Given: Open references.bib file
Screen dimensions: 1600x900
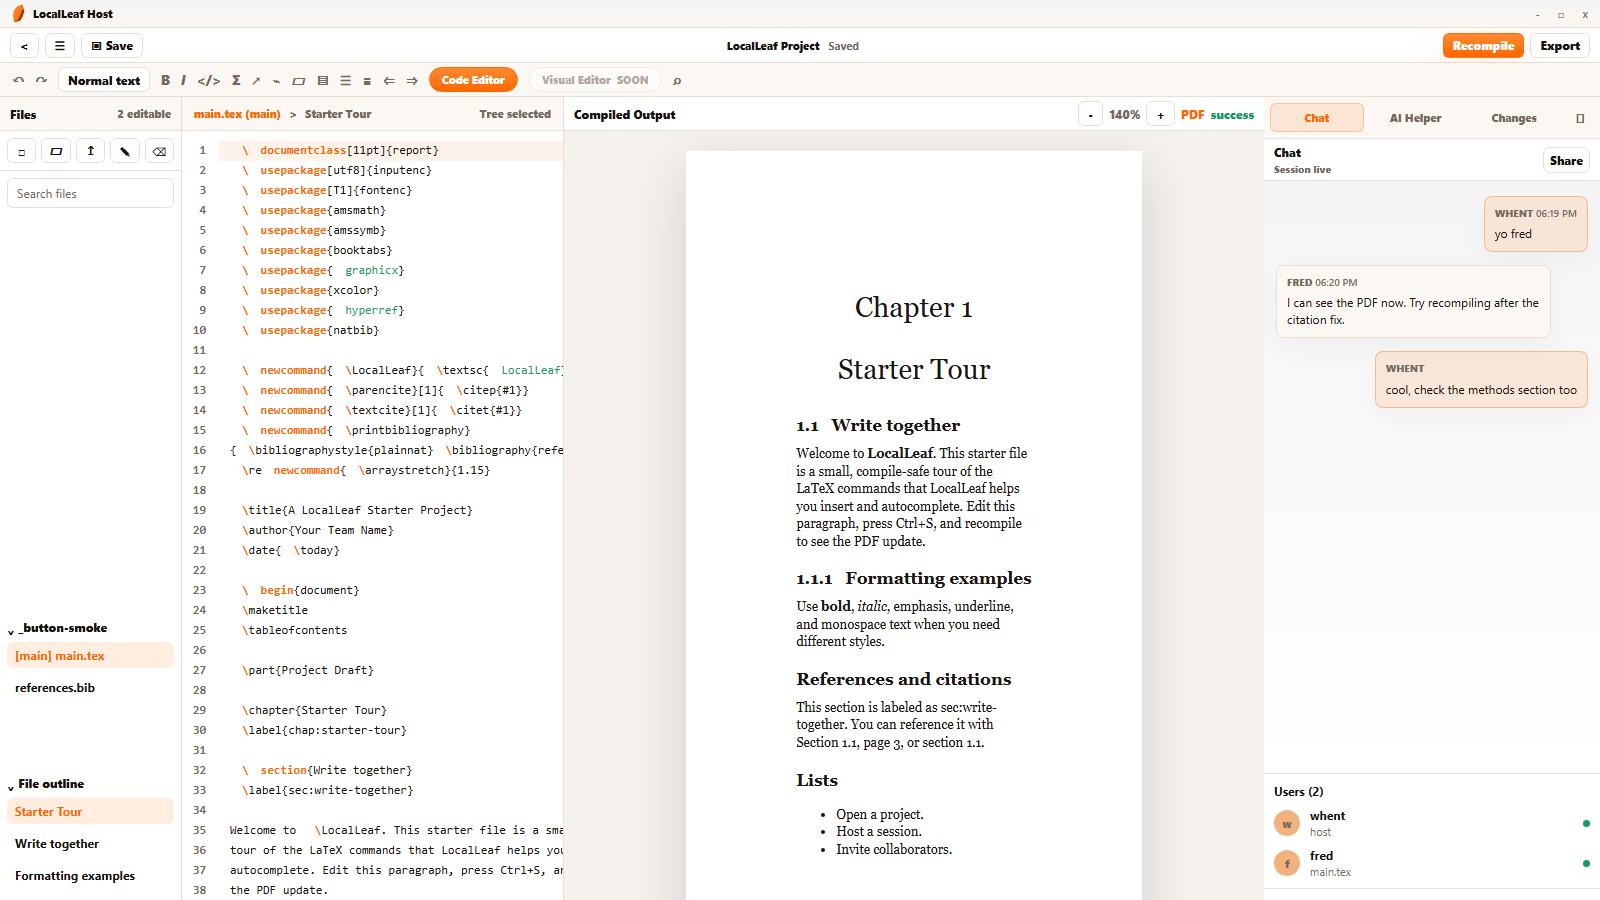Looking at the screenshot, I should point(91,688).
